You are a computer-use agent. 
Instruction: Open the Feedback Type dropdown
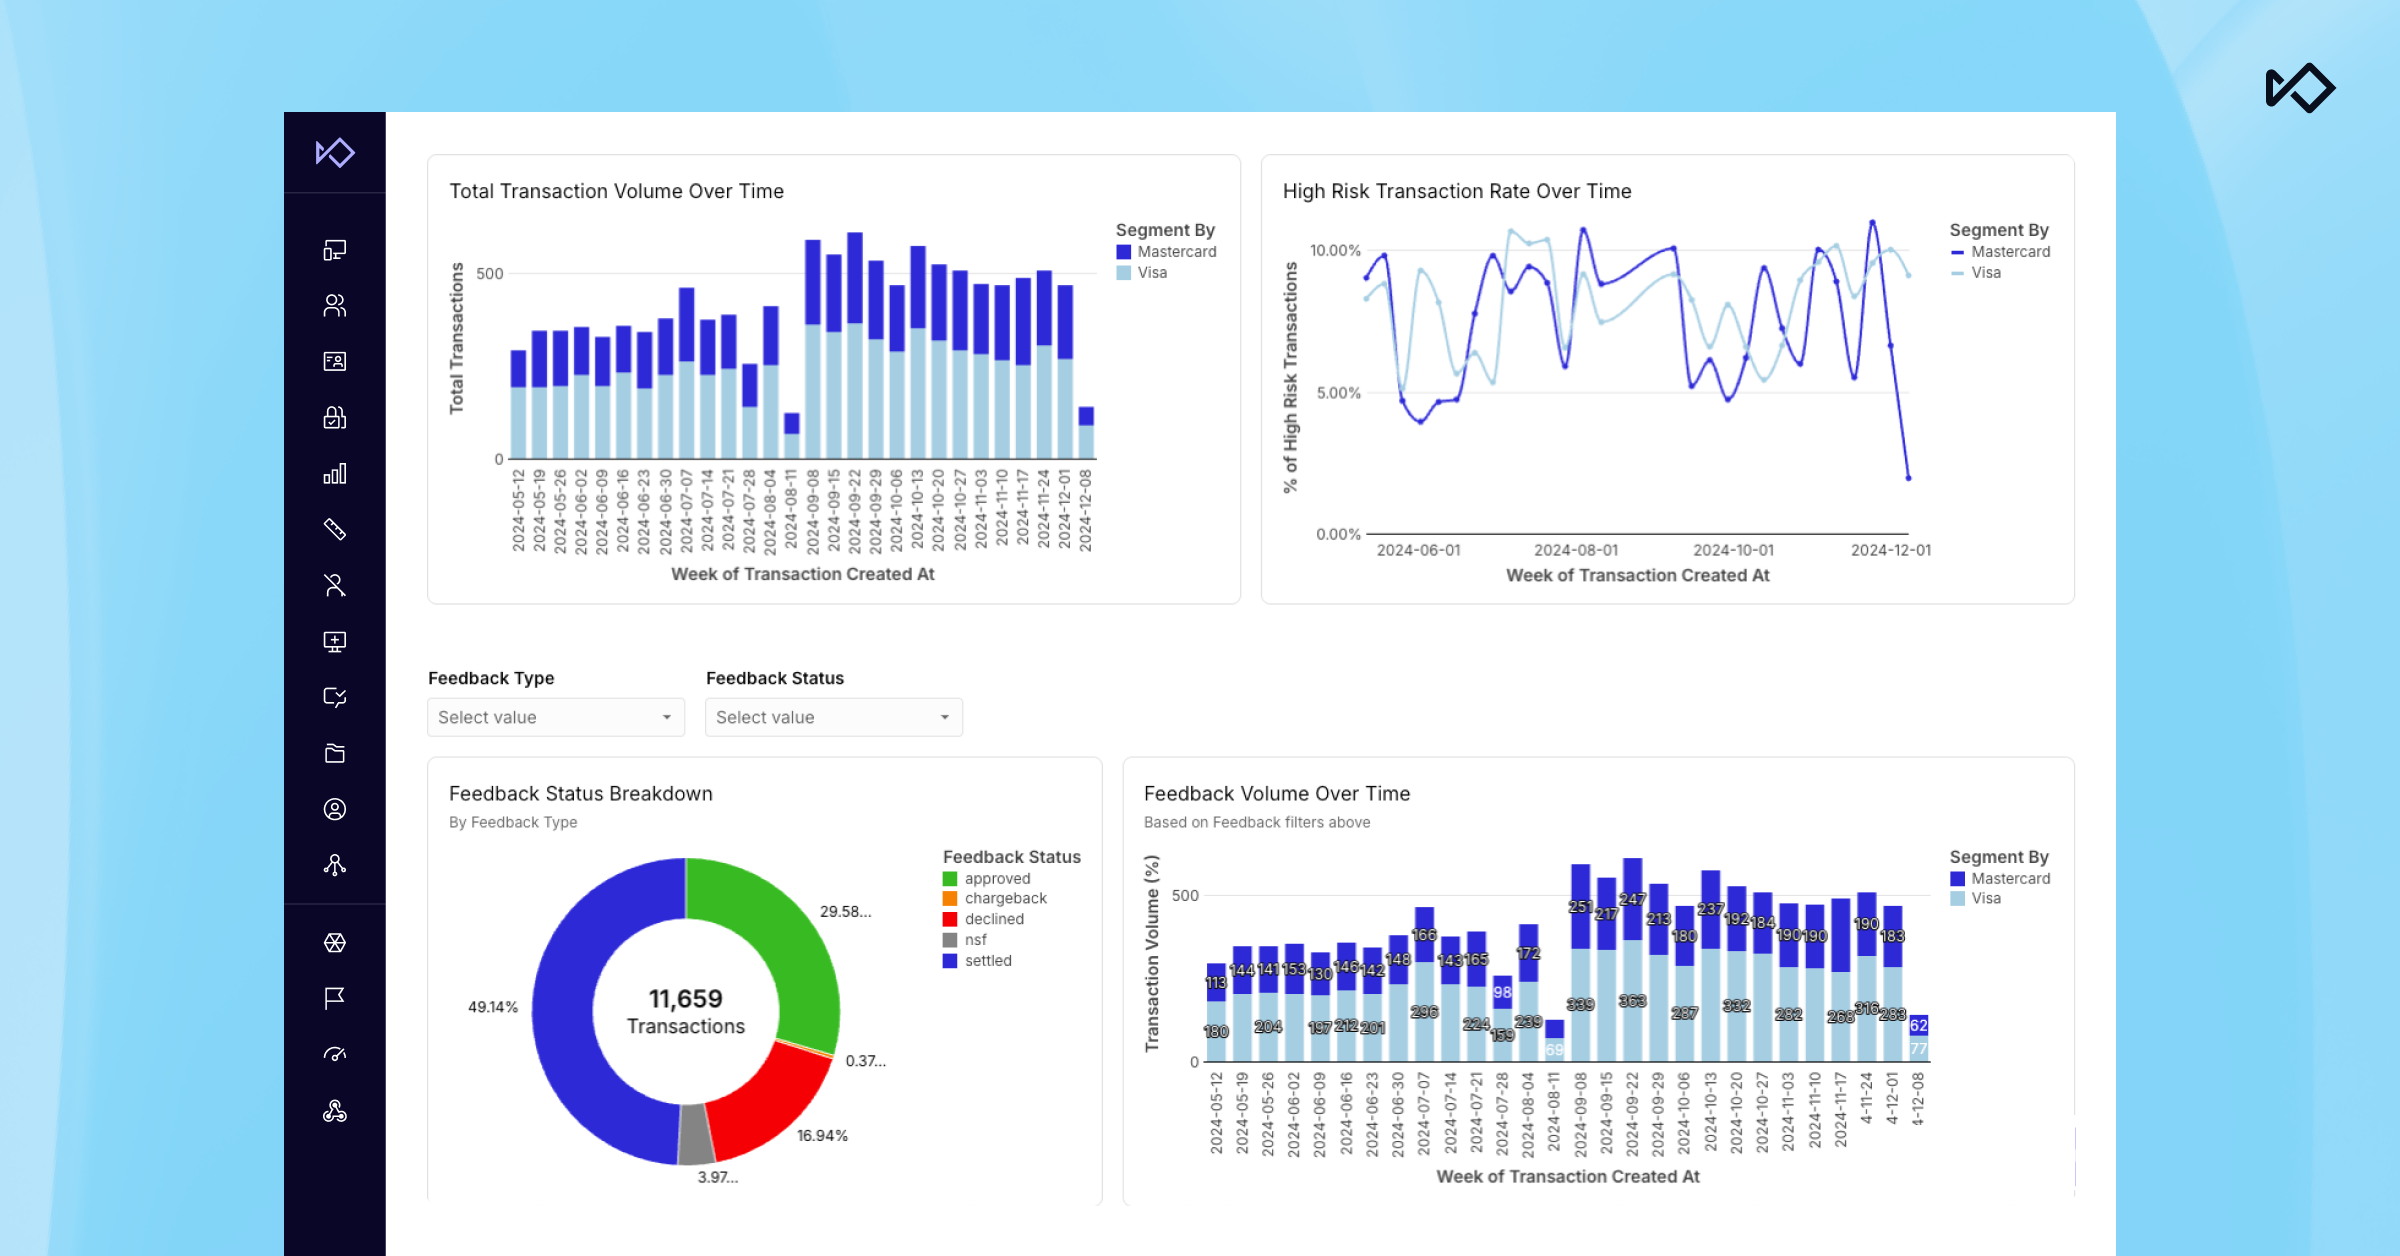(555, 717)
